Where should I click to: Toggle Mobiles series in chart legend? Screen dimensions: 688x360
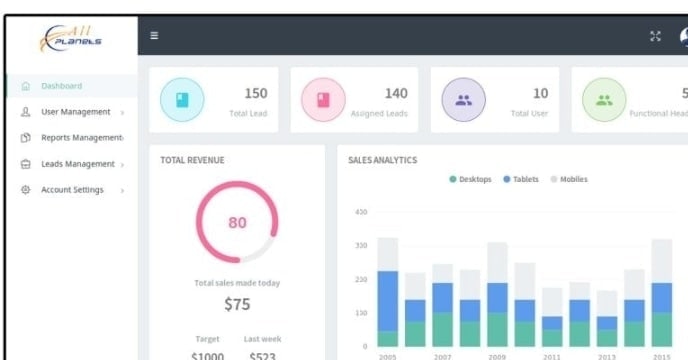point(569,179)
